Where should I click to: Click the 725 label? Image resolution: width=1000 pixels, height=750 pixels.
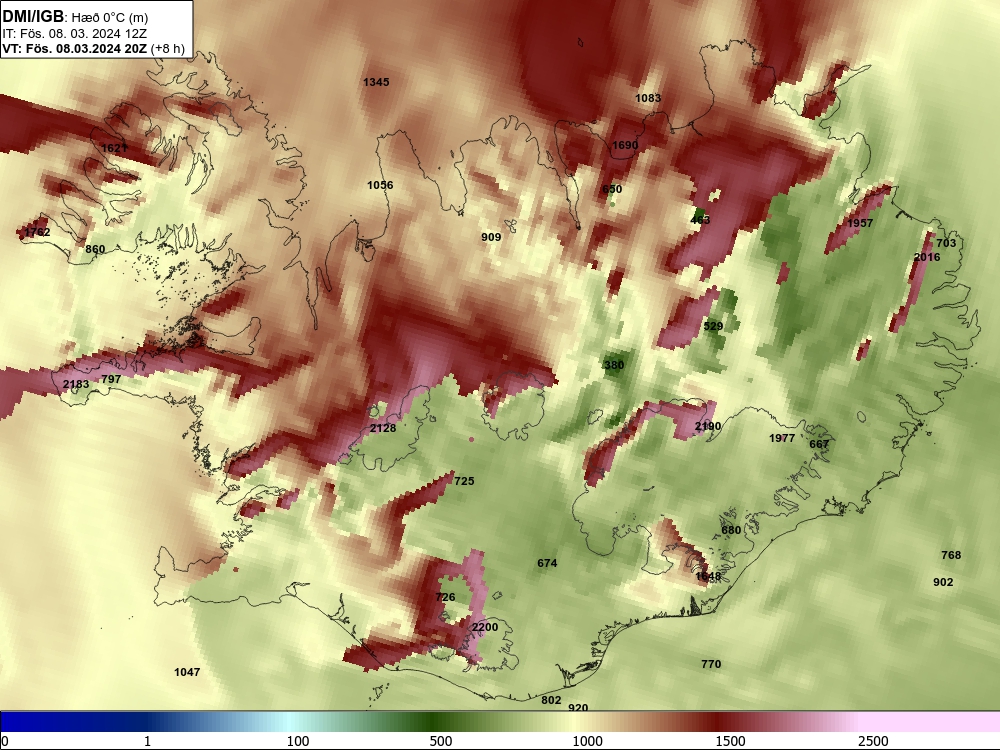click(464, 481)
